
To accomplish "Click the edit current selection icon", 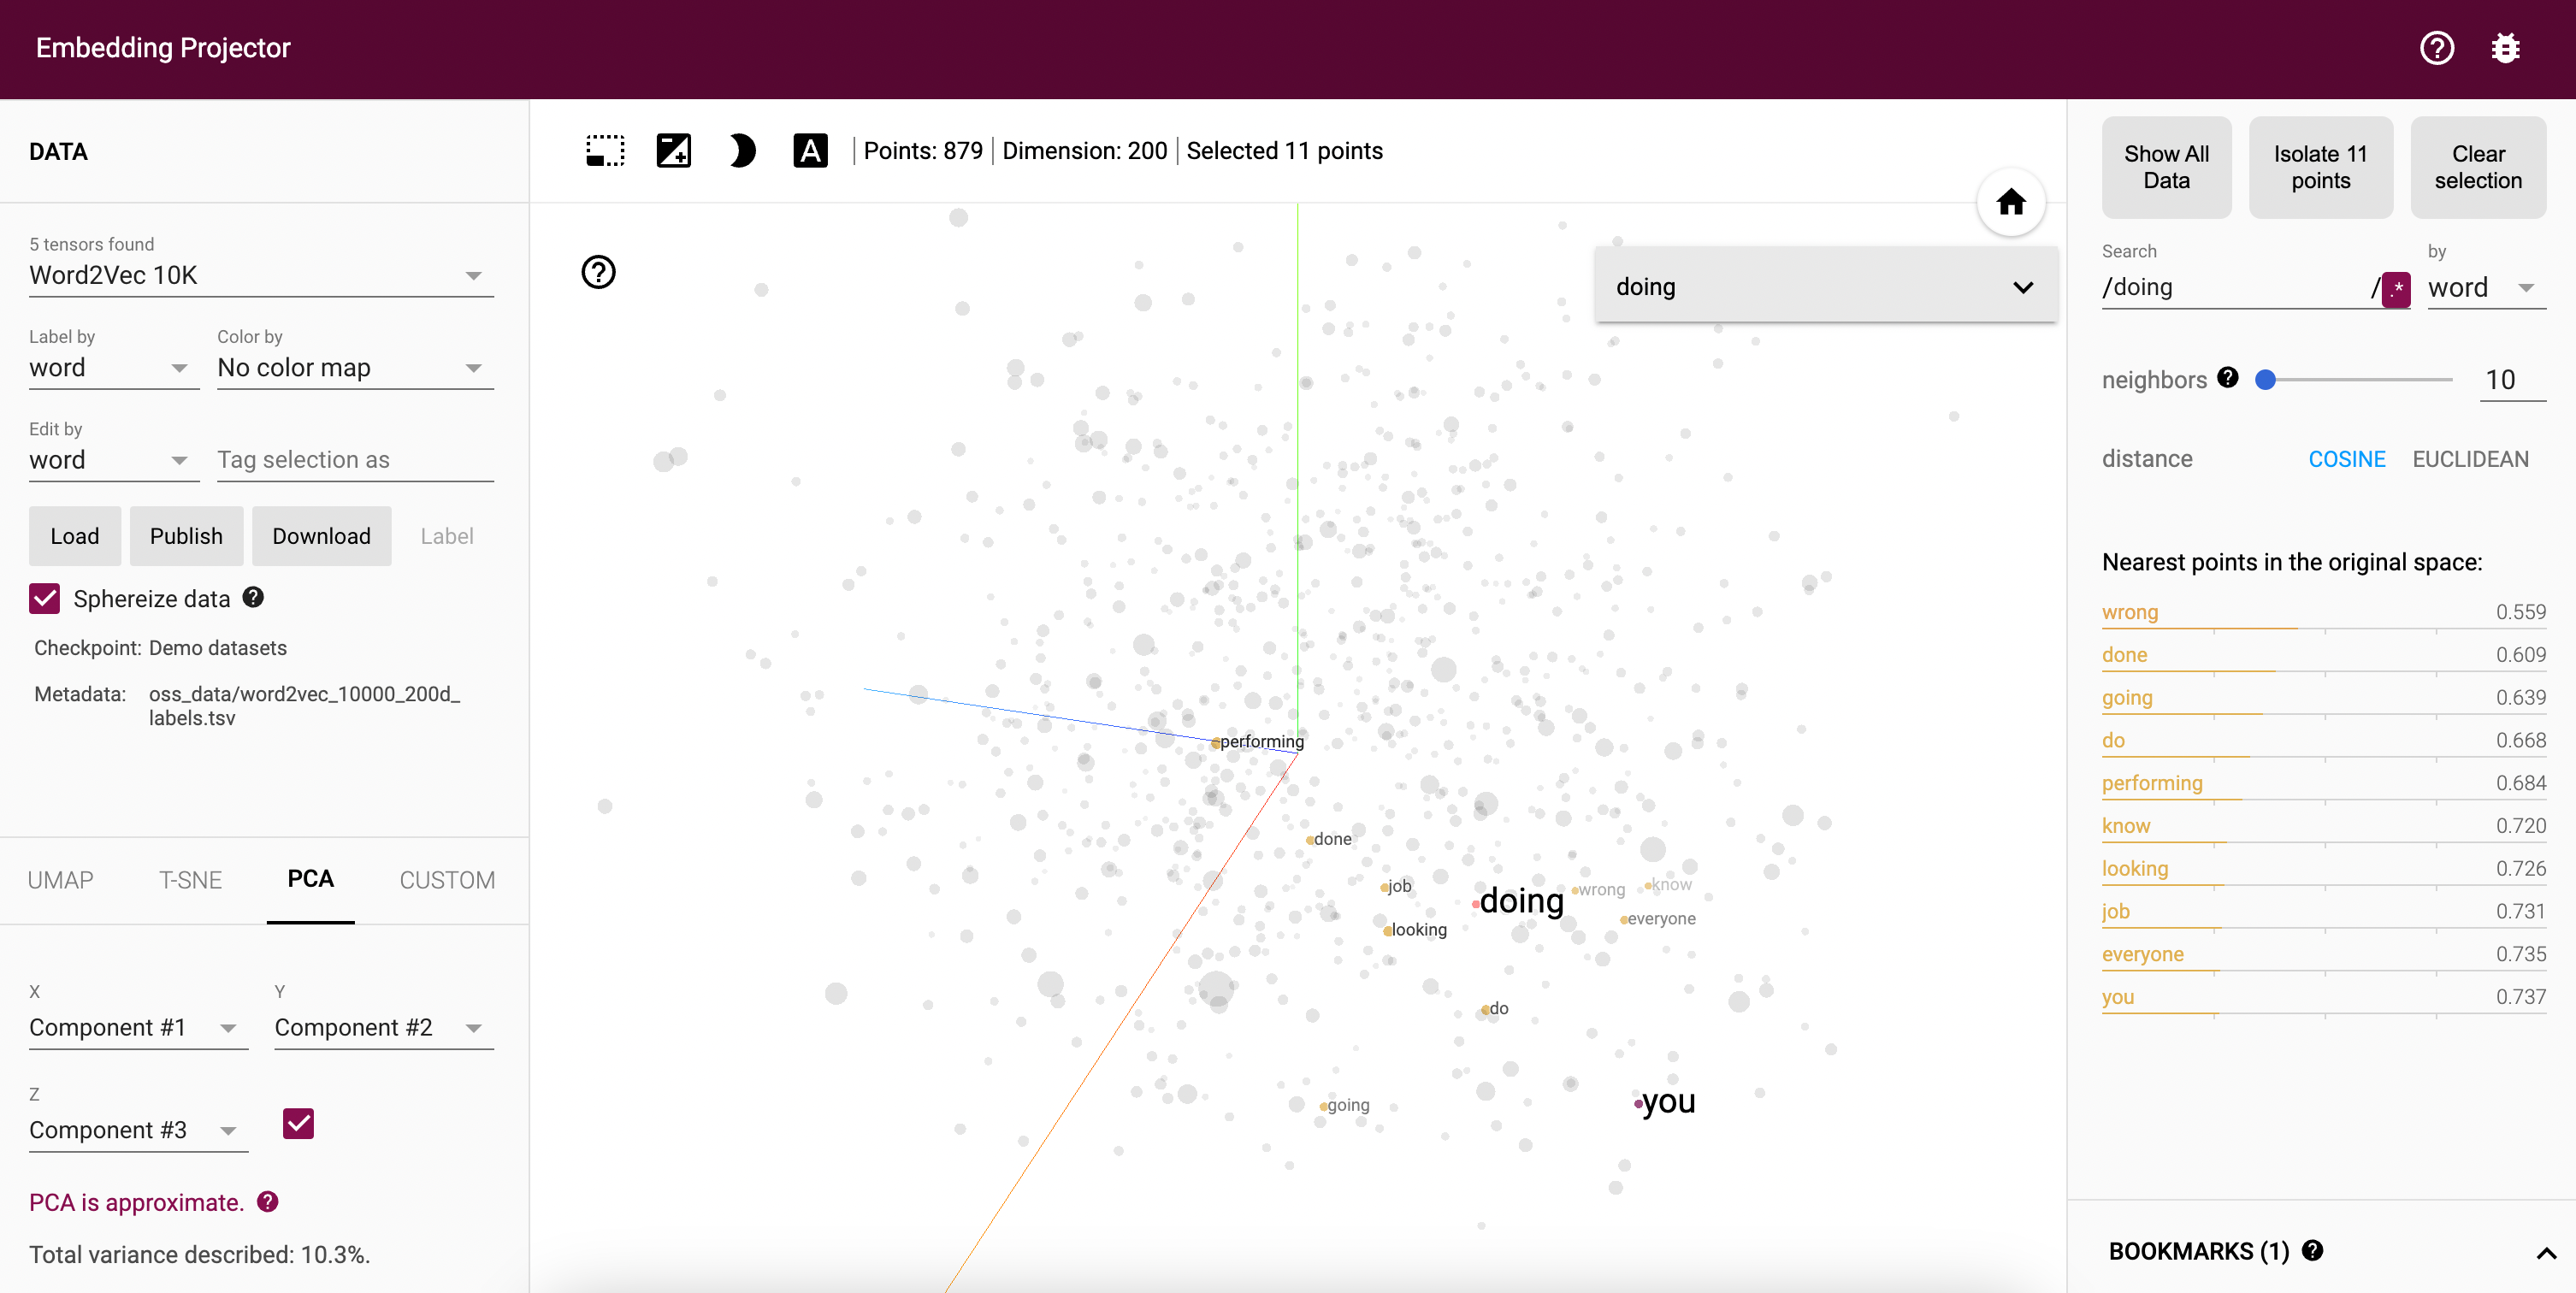I will pos(673,151).
